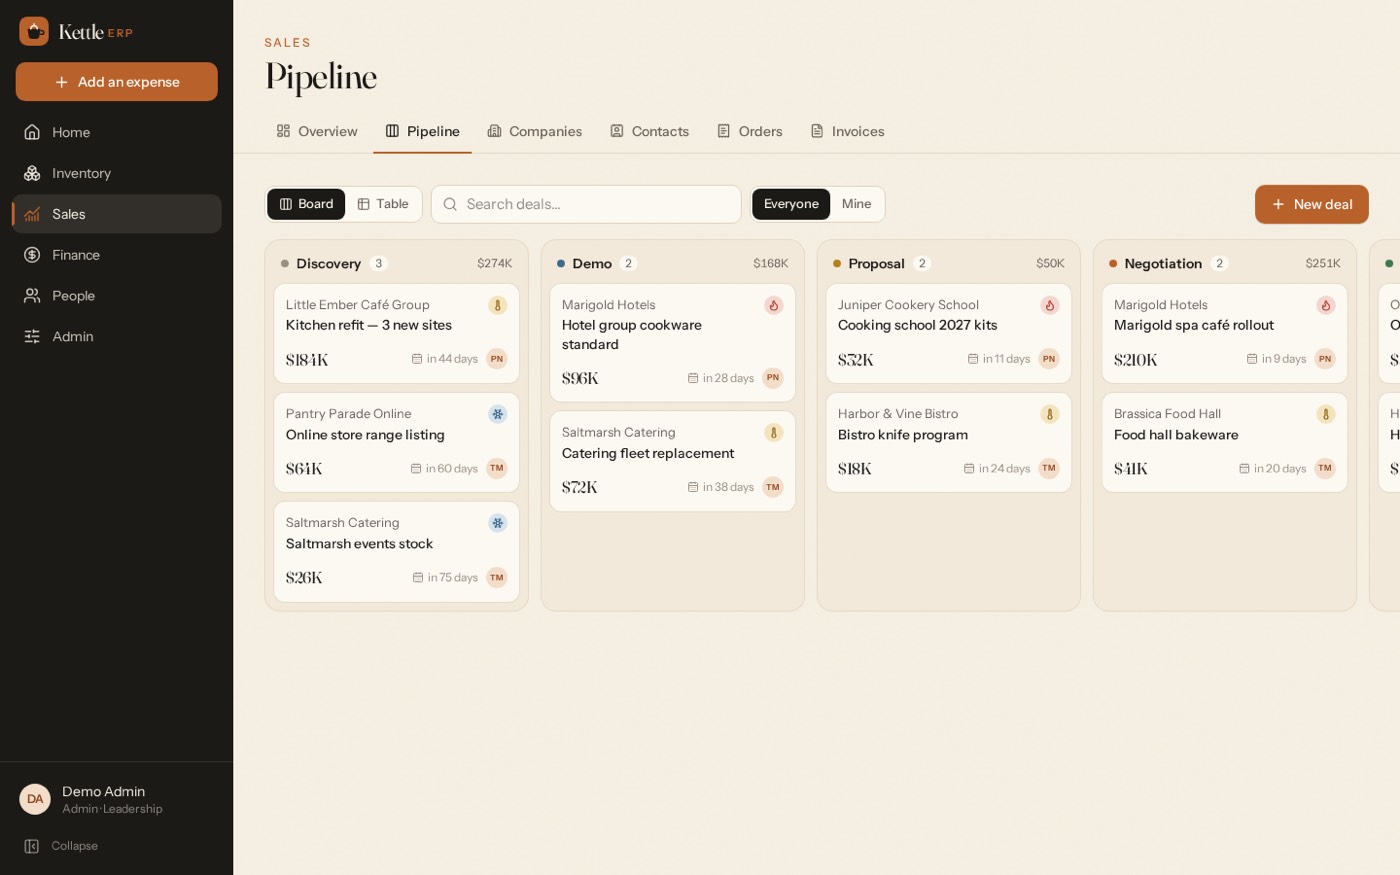Collapse the sidebar
The width and height of the screenshot is (1400, 875).
[61, 846]
